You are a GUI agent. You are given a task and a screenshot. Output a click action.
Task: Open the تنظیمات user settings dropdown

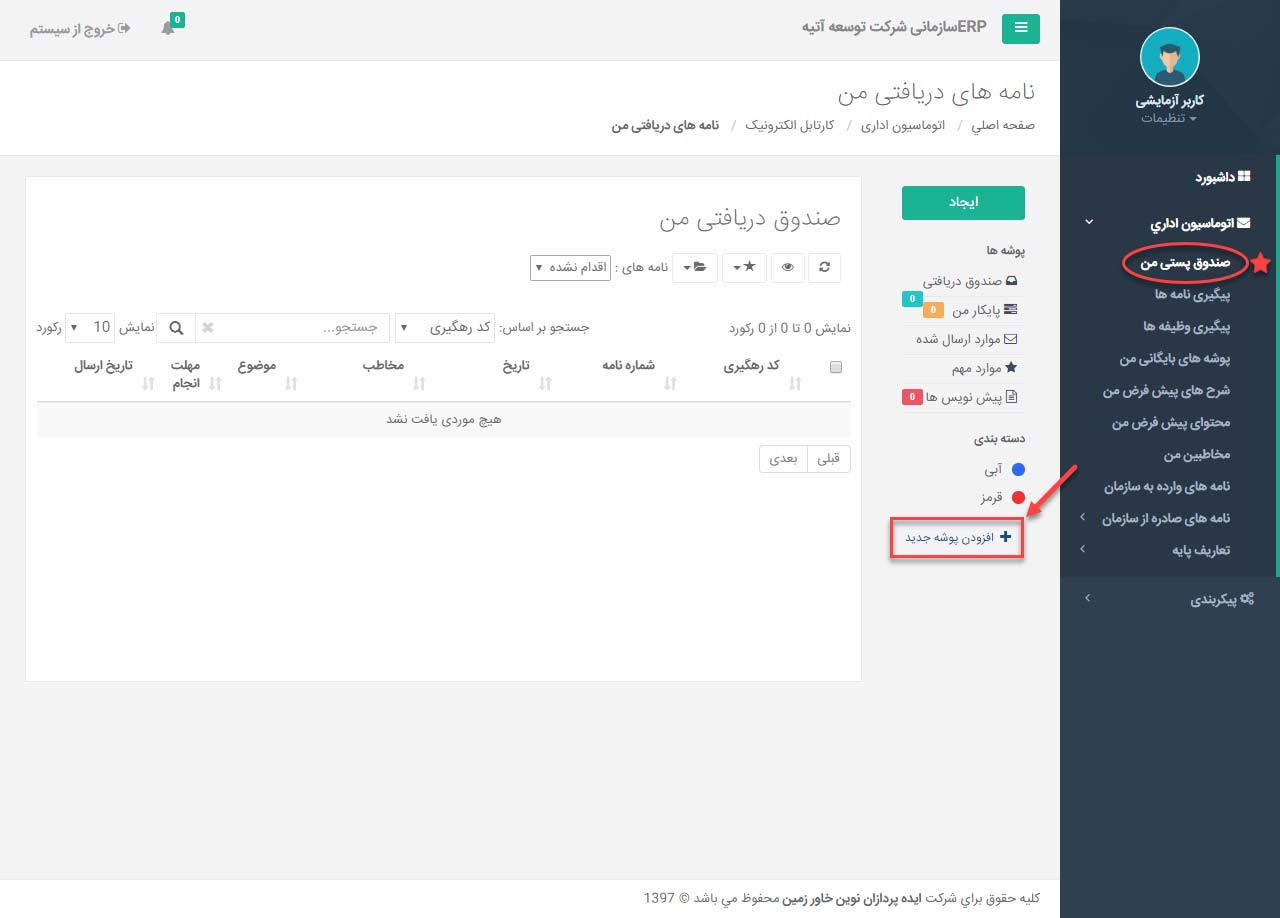tap(1169, 118)
